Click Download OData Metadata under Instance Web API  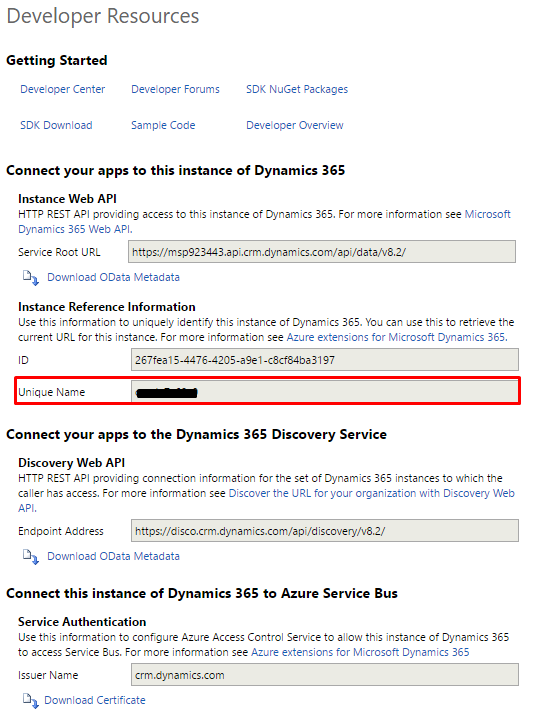pyautogui.click(x=113, y=277)
